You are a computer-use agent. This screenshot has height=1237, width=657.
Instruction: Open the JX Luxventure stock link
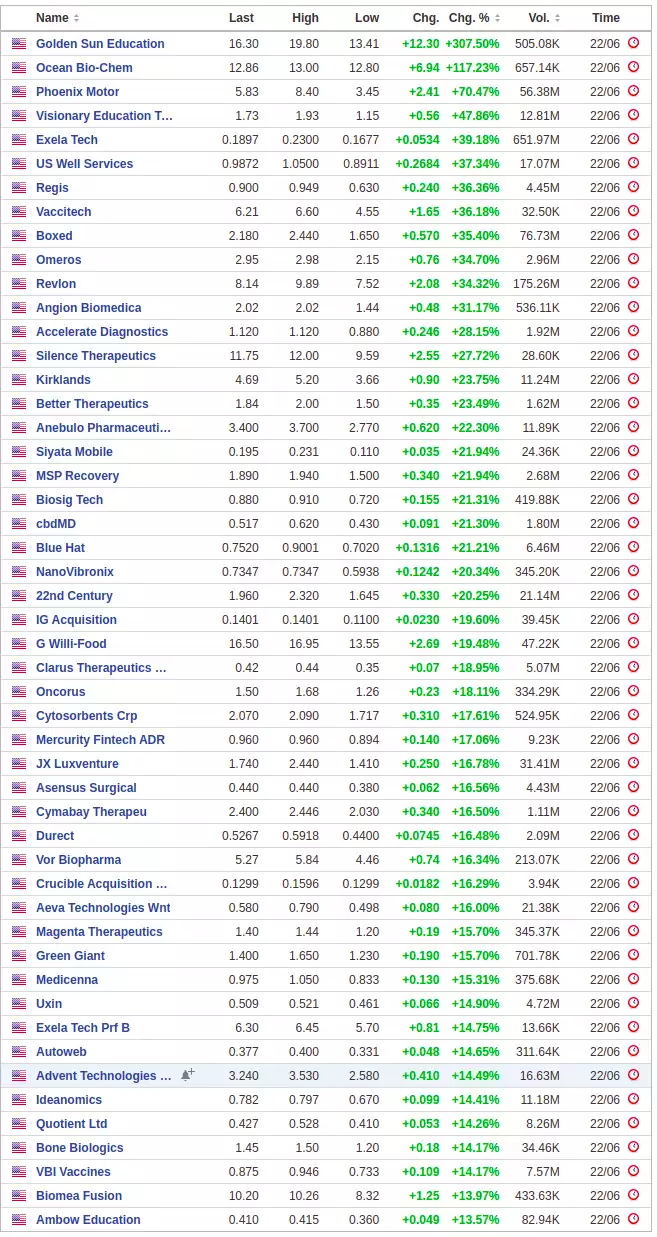click(x=77, y=764)
